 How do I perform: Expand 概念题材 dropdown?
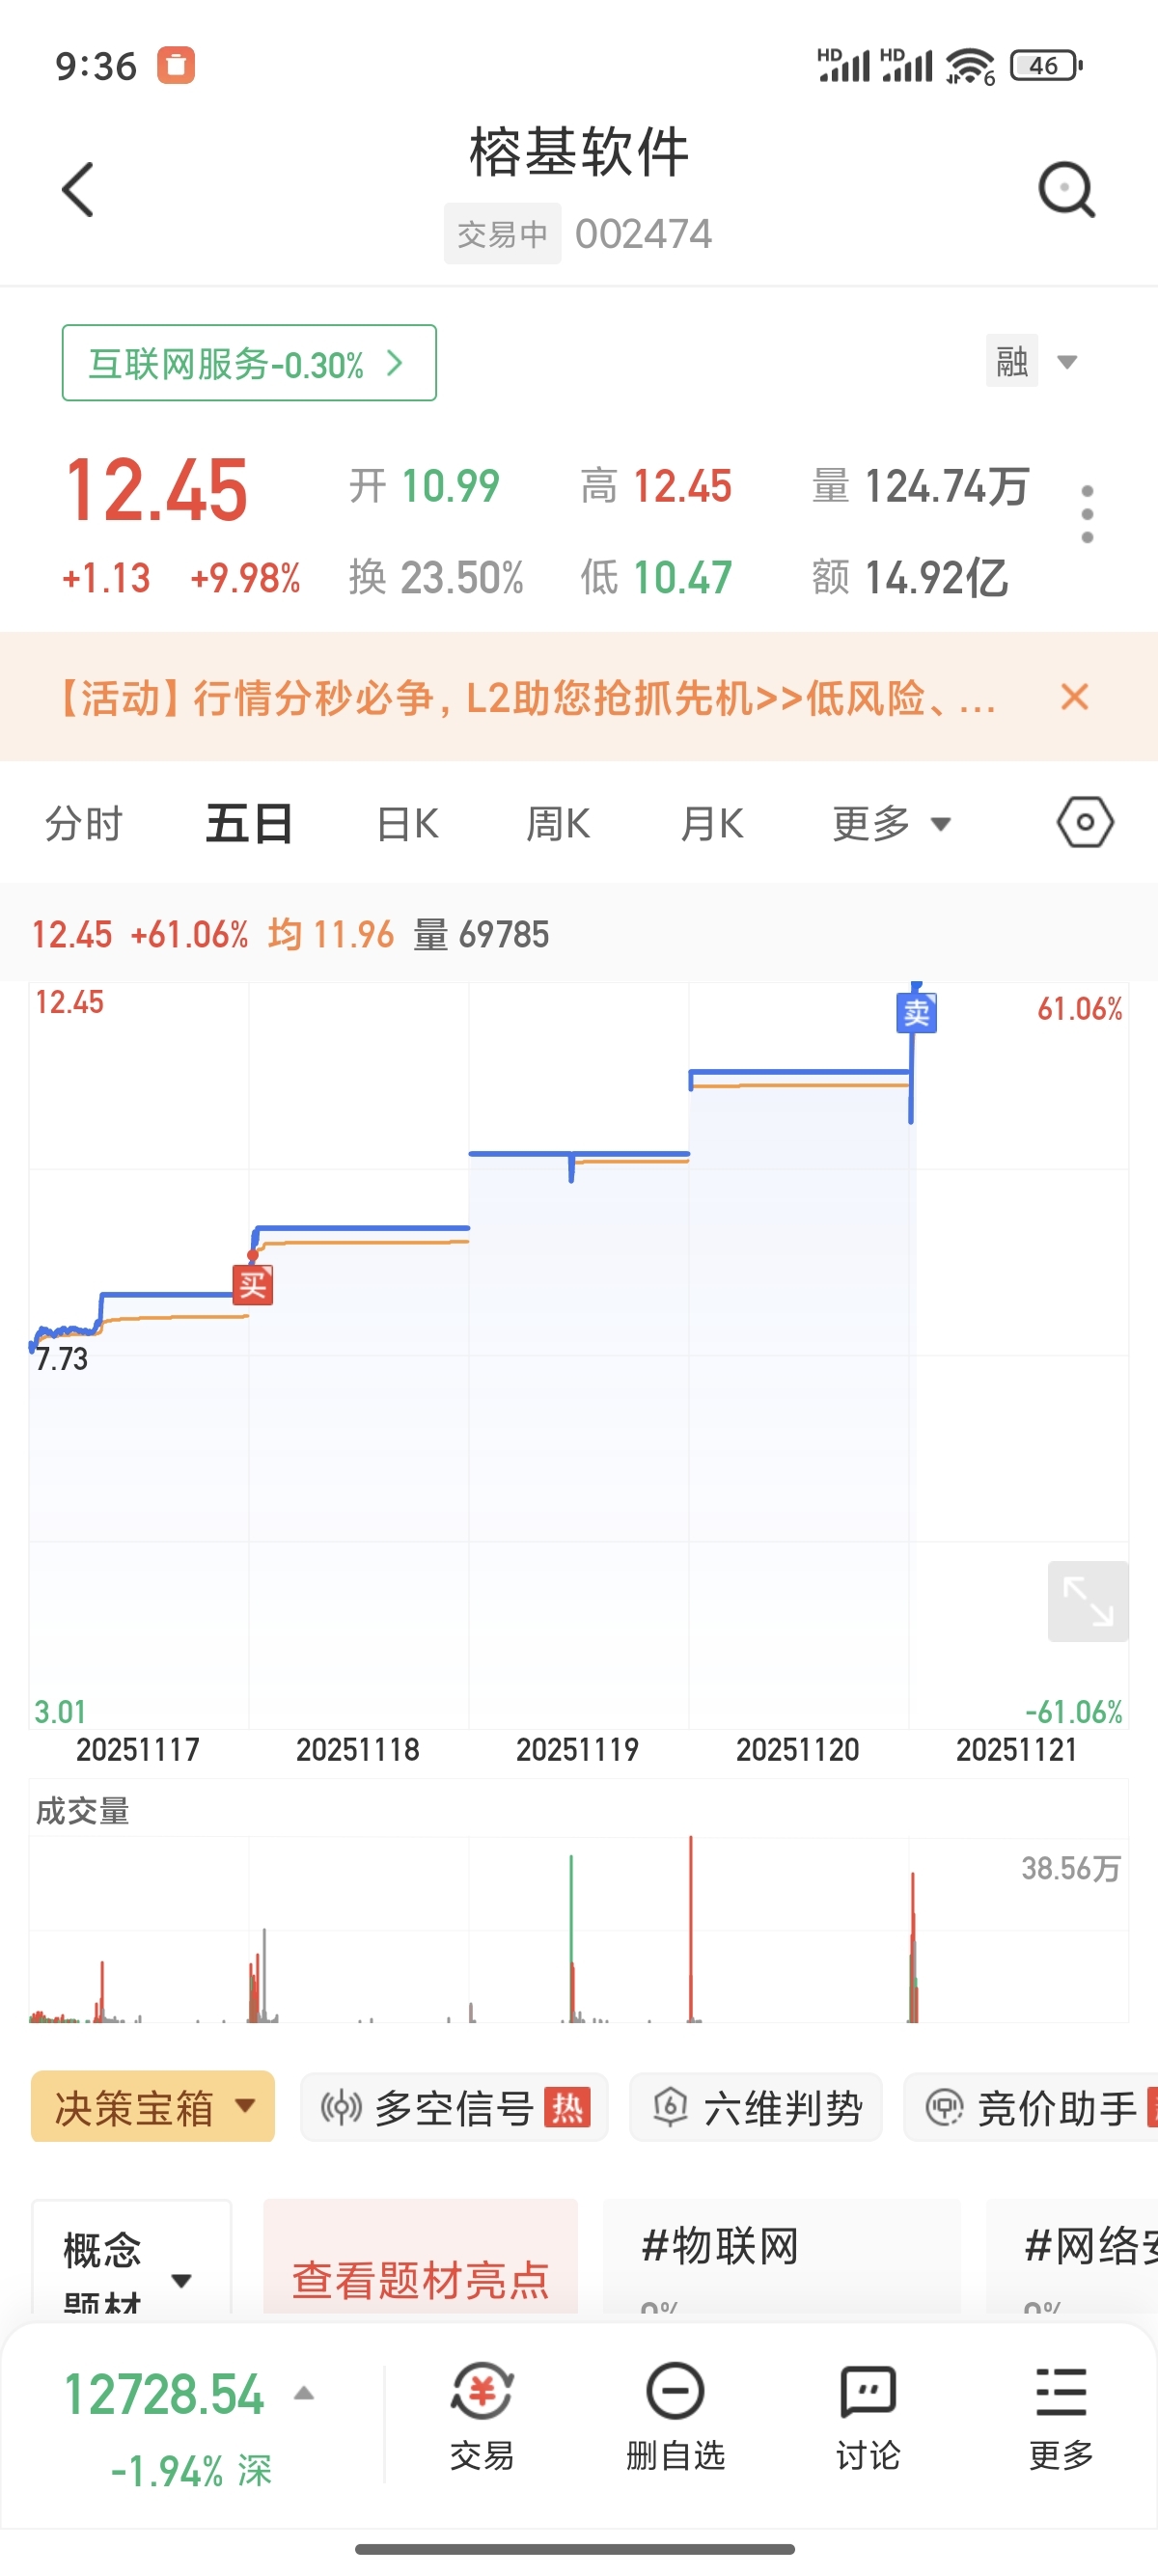[x=131, y=2258]
